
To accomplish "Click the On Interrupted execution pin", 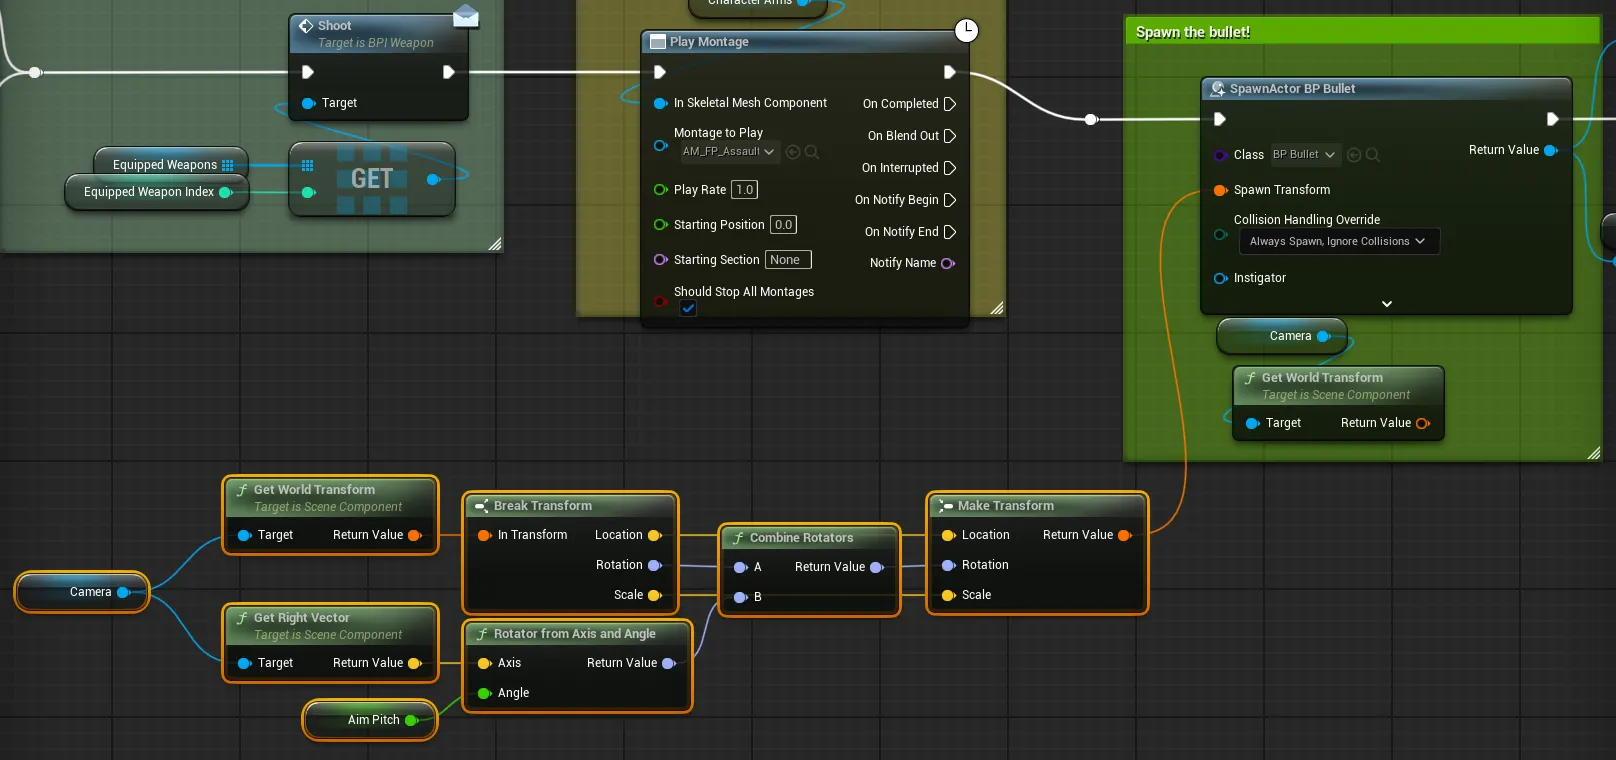I will point(950,168).
